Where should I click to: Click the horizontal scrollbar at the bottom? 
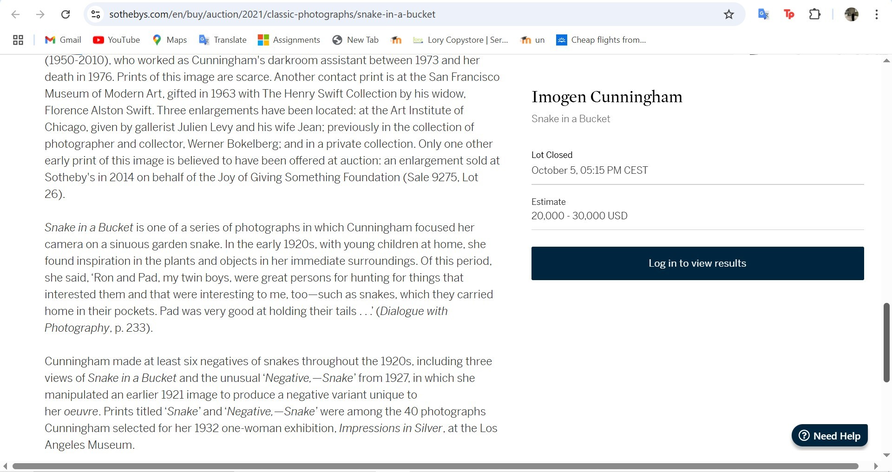(440, 466)
